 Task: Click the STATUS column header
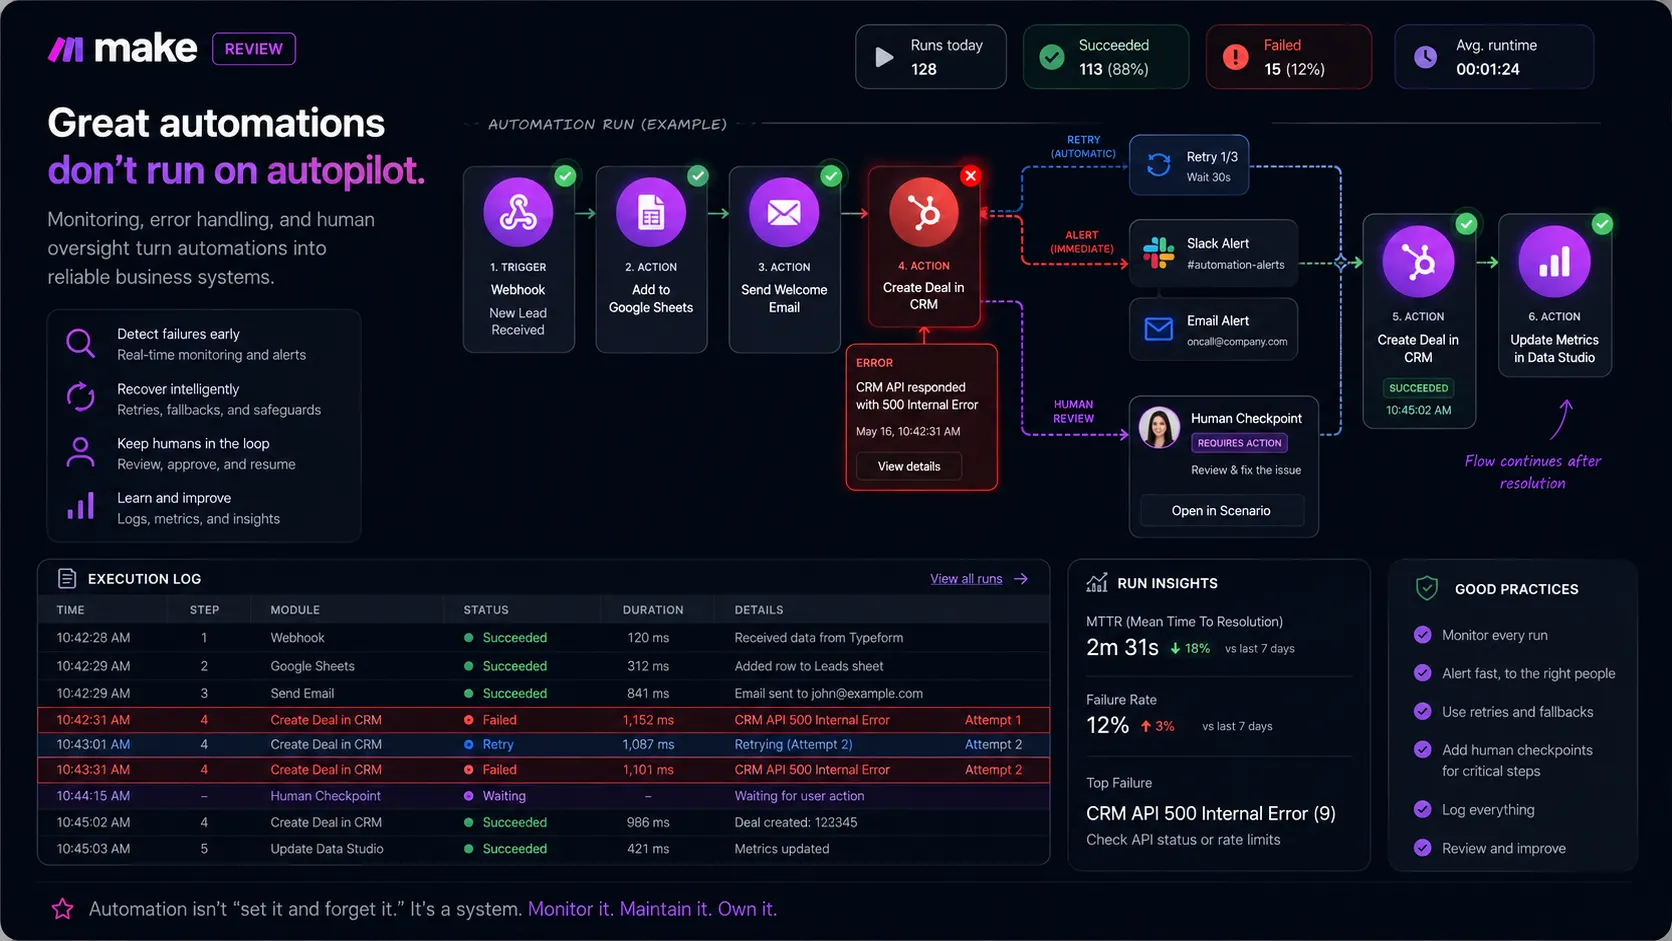pos(486,610)
